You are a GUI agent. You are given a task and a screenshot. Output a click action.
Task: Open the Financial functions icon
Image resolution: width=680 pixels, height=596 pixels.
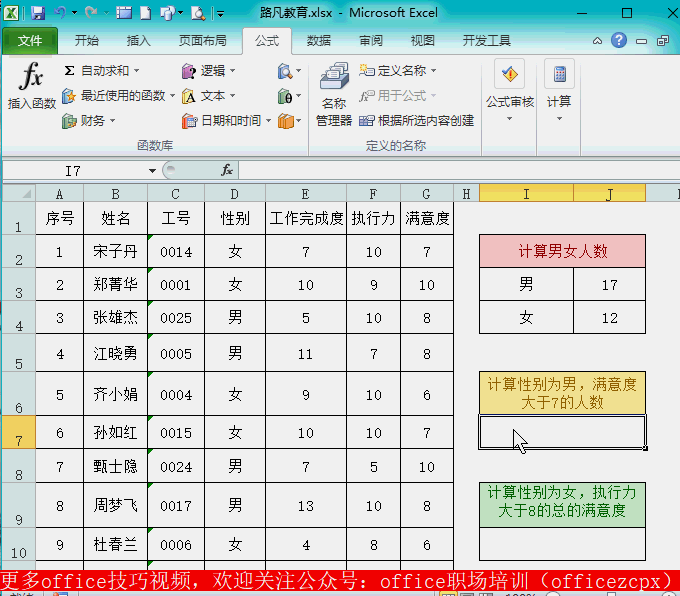(x=69, y=121)
